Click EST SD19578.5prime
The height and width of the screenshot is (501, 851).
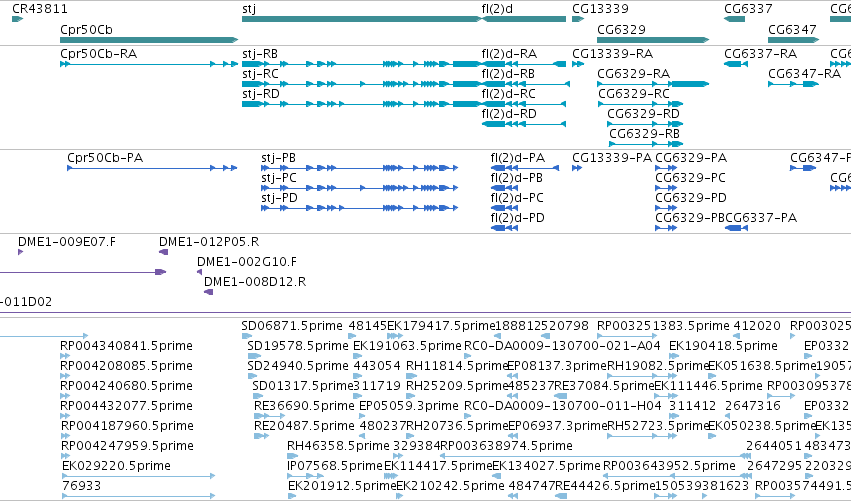pos(253,357)
